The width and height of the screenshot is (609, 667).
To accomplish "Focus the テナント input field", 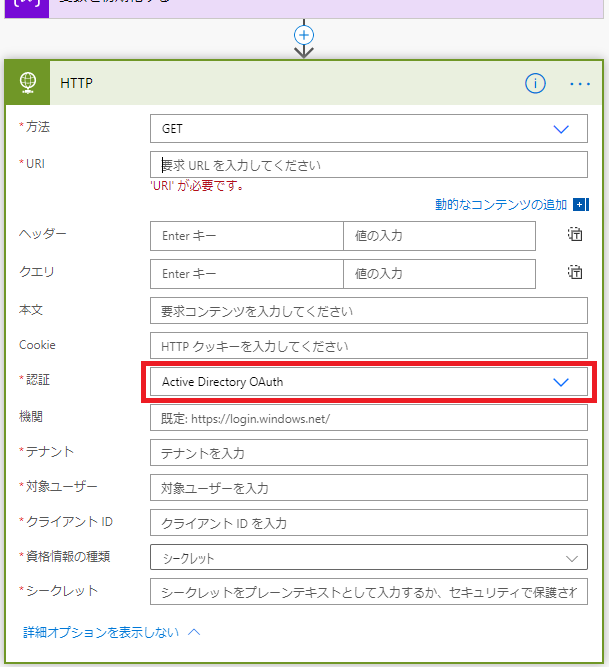I will click(369, 453).
